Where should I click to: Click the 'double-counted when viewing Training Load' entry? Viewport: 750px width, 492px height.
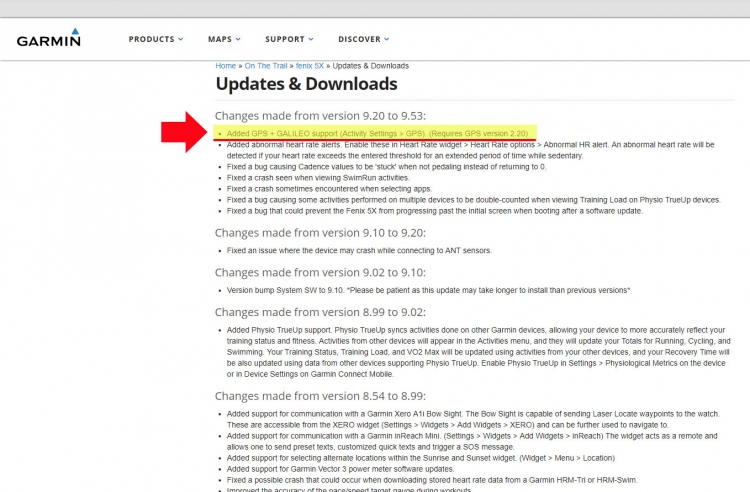(x=474, y=200)
